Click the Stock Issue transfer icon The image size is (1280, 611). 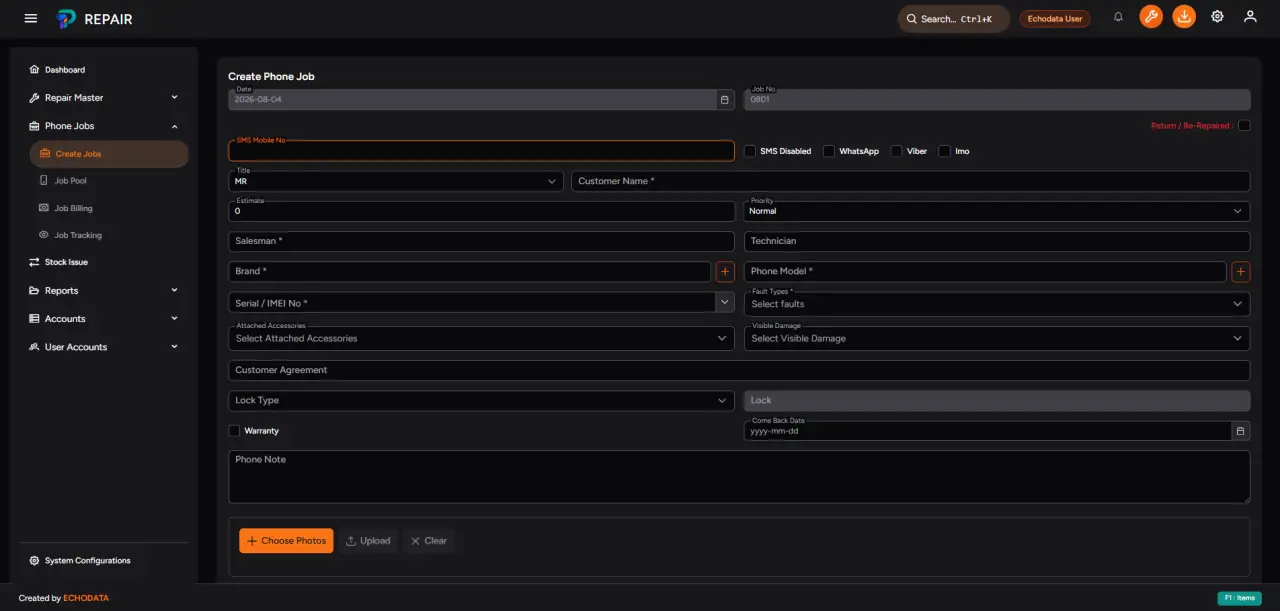(35, 262)
